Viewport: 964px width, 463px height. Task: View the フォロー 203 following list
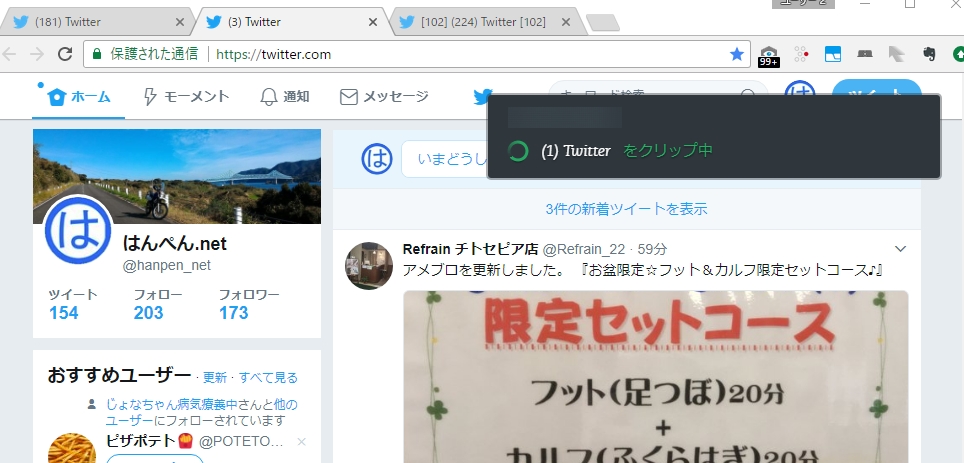tap(158, 304)
